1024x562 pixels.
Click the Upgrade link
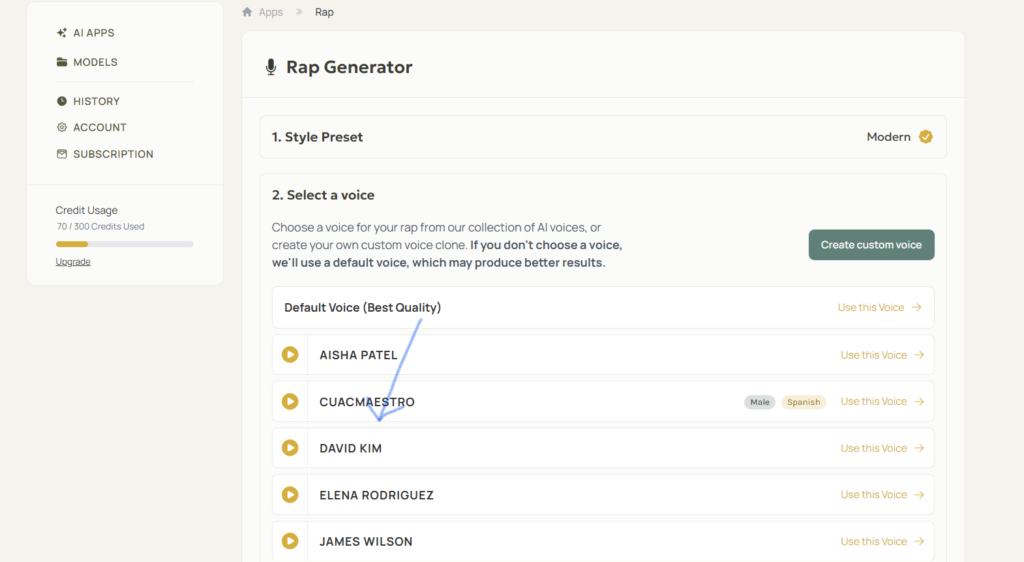[x=73, y=262]
